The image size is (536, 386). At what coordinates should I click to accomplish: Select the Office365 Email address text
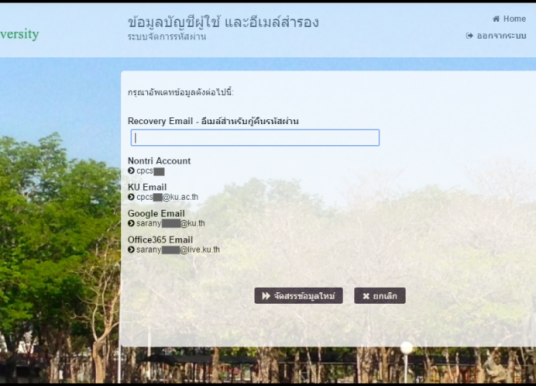178,250
